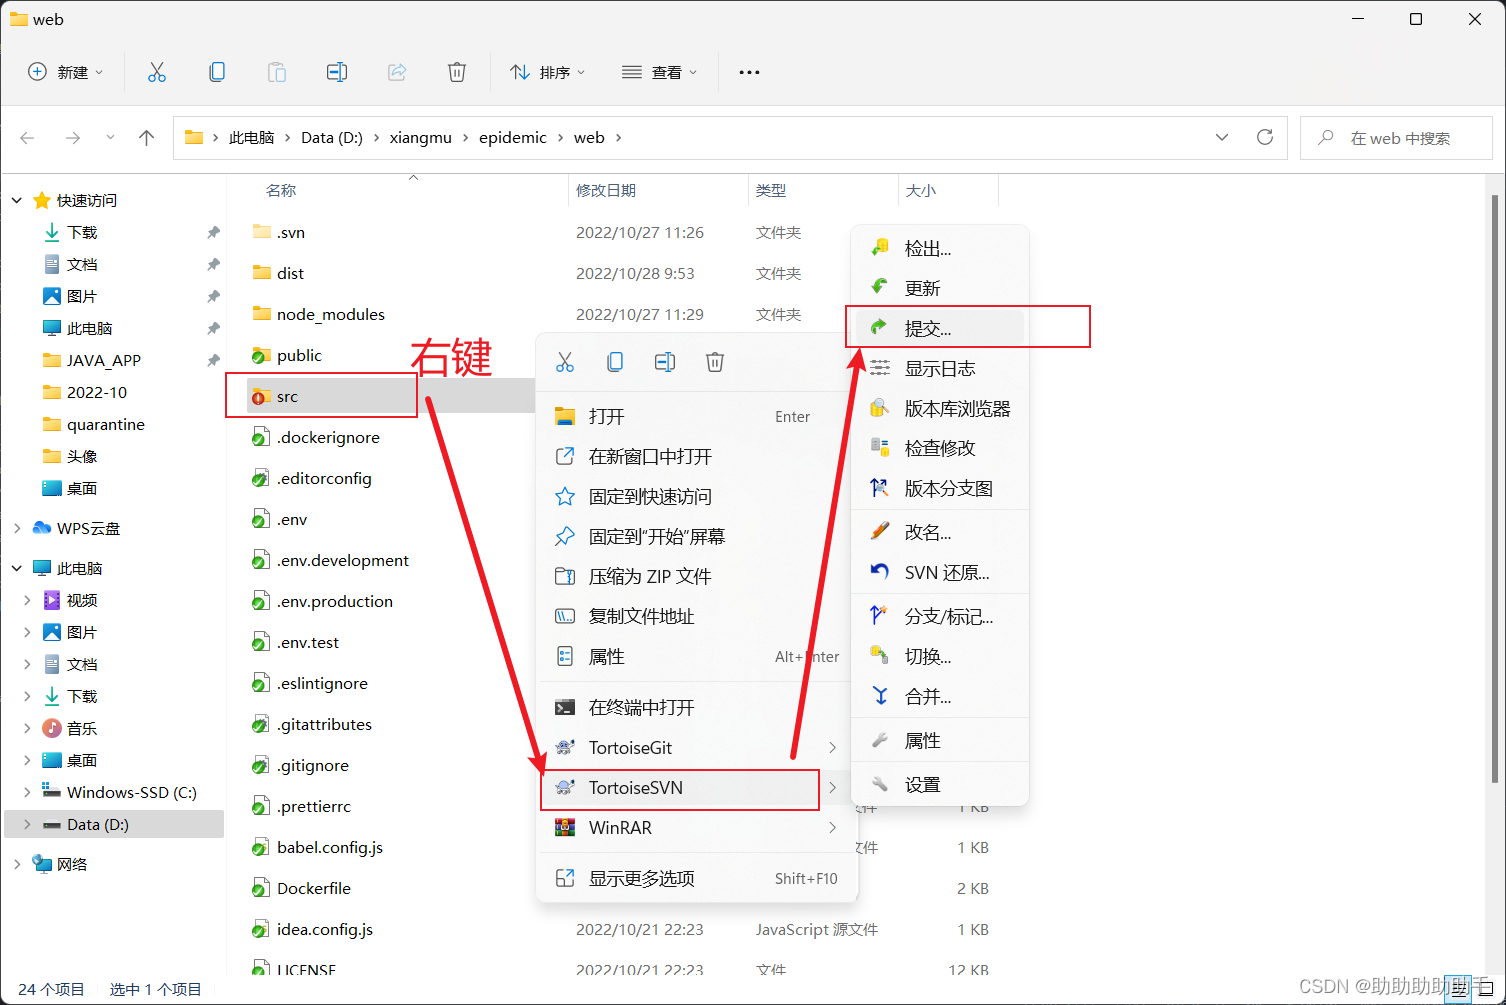The image size is (1506, 1005).
Task: Open the 排序 (Sort) dropdown
Action: pos(548,71)
